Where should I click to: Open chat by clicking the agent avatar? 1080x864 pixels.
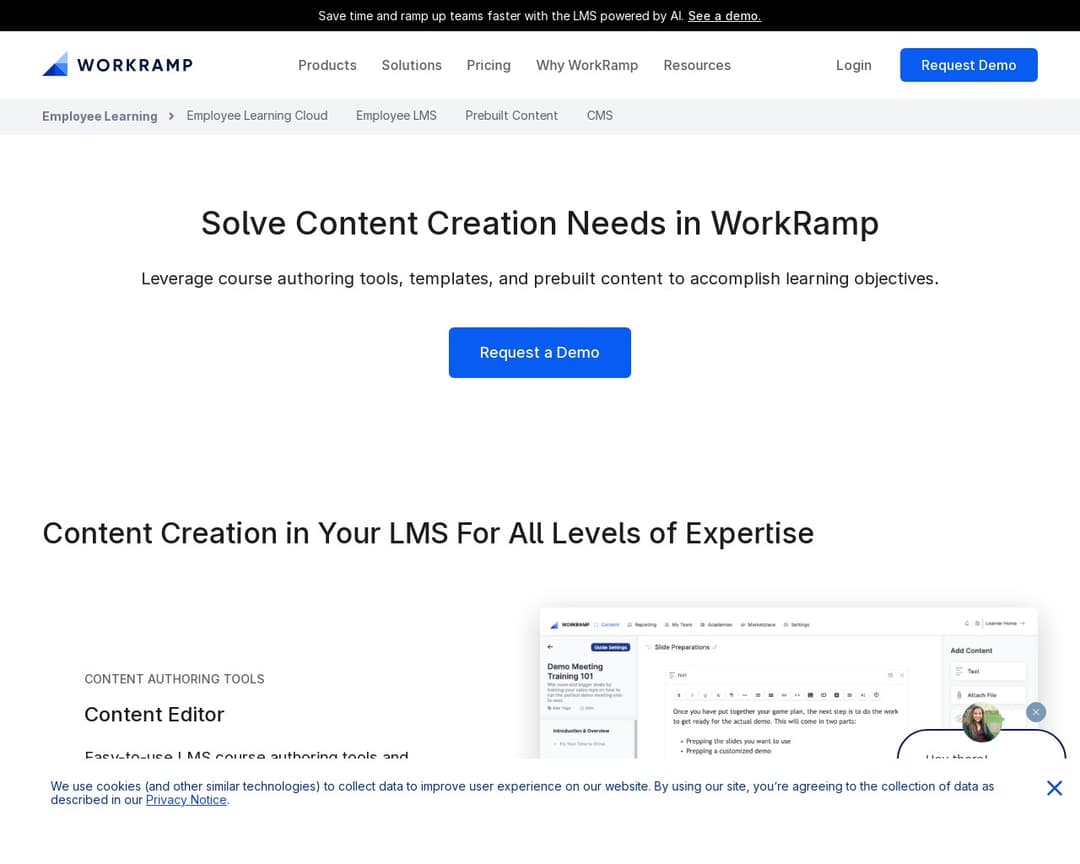981,723
